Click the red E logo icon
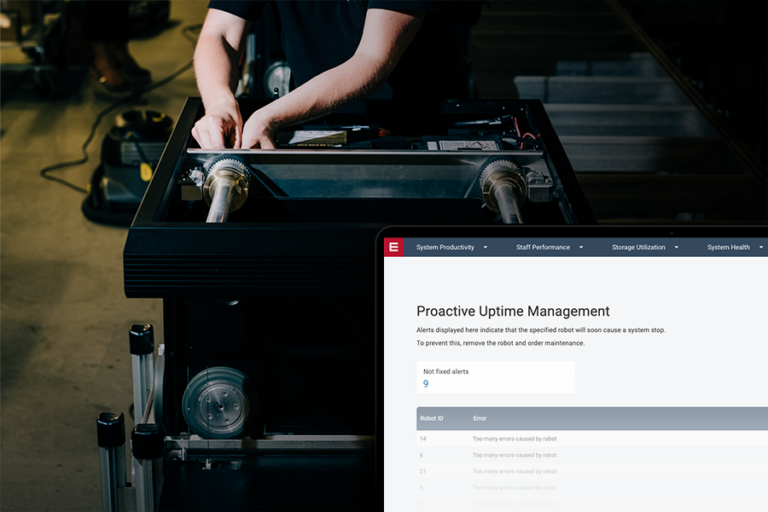Viewport: 768px width, 512px height. point(393,247)
